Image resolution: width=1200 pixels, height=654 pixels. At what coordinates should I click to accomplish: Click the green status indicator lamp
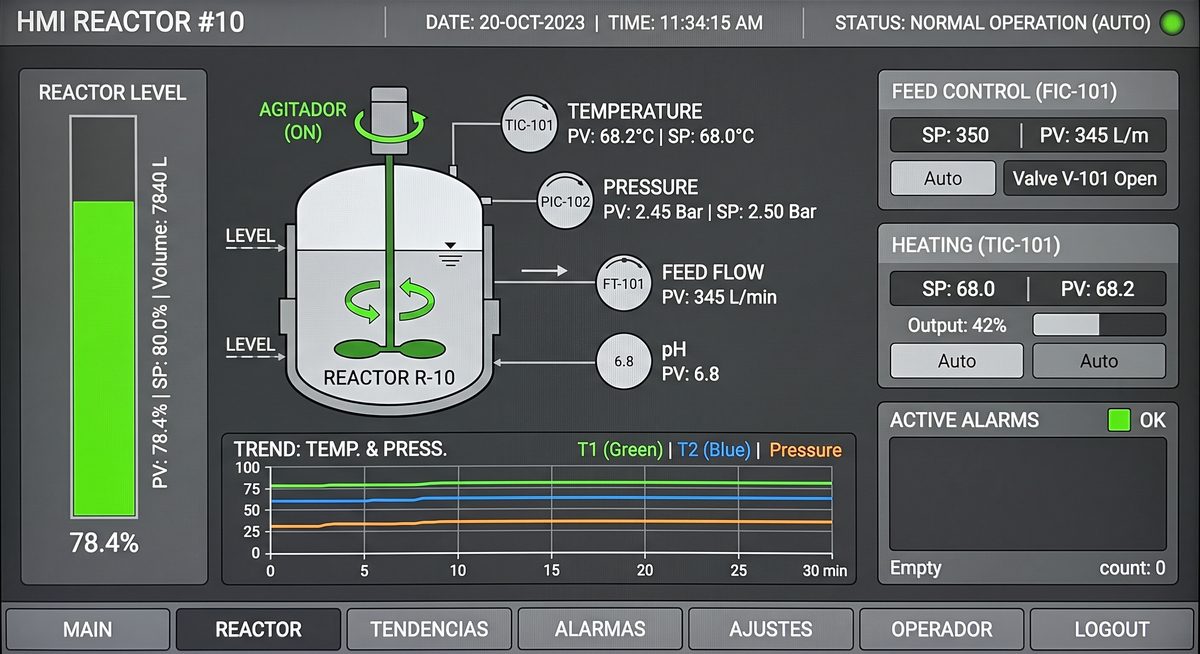(1172, 23)
